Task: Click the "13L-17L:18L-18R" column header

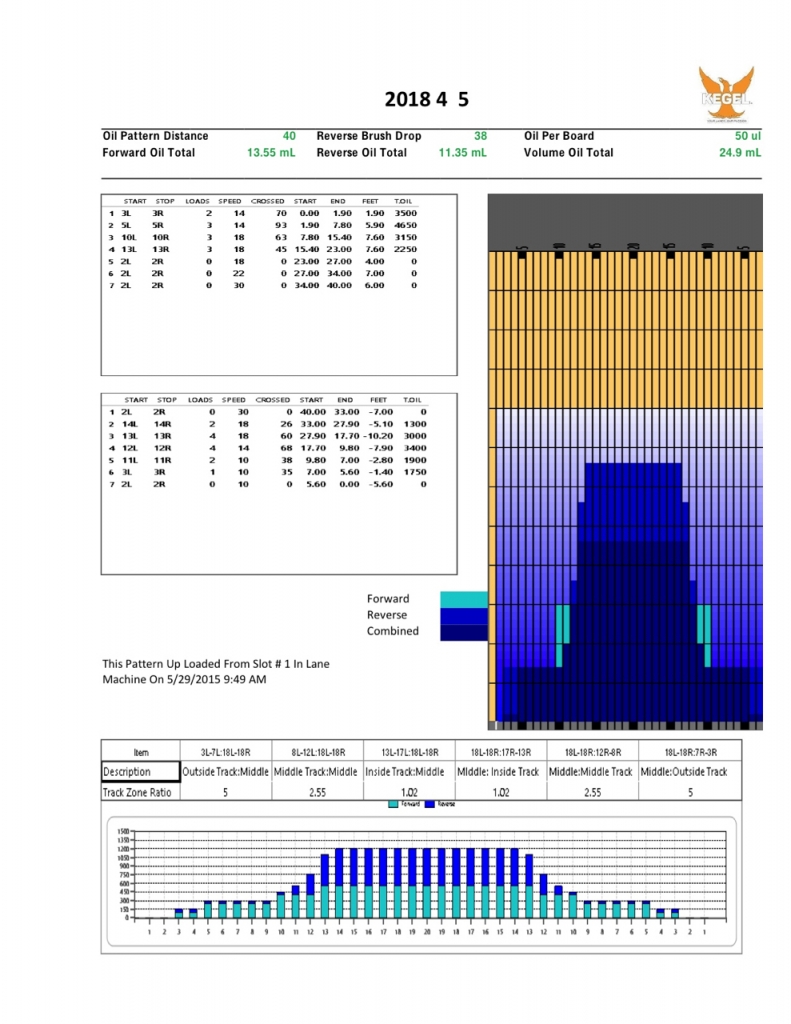Action: (x=410, y=752)
